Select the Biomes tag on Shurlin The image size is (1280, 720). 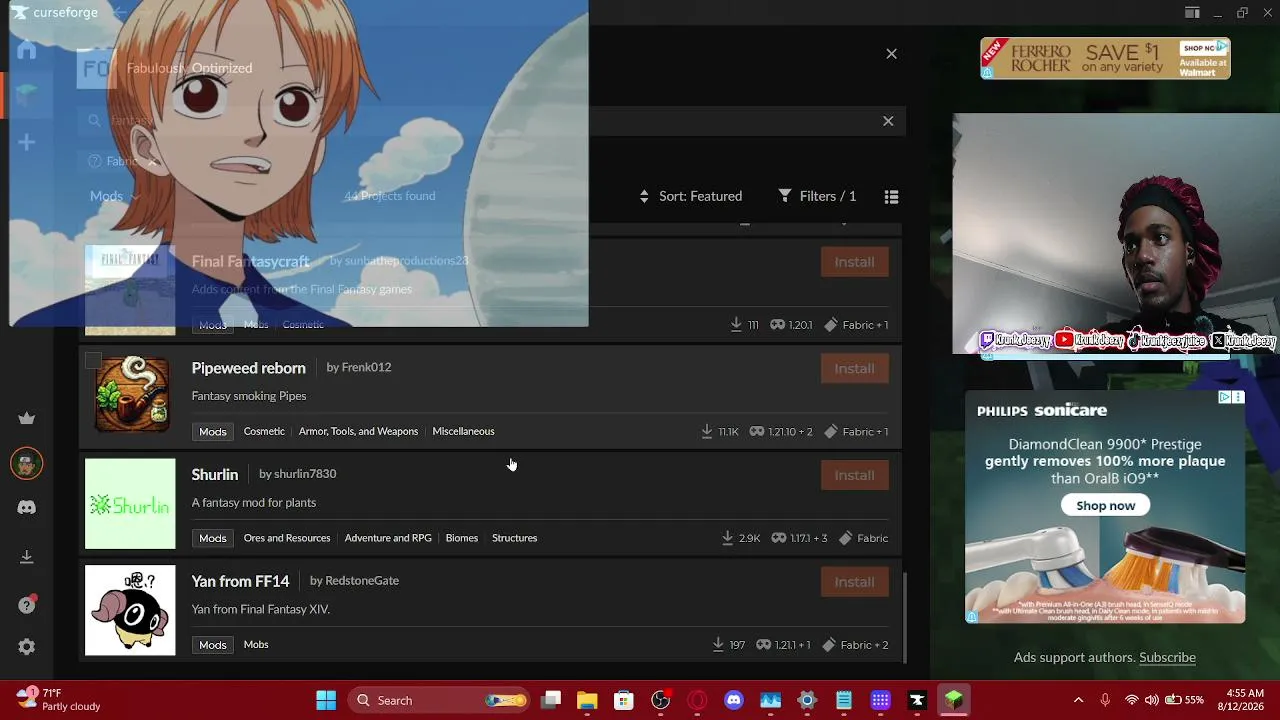click(x=462, y=538)
